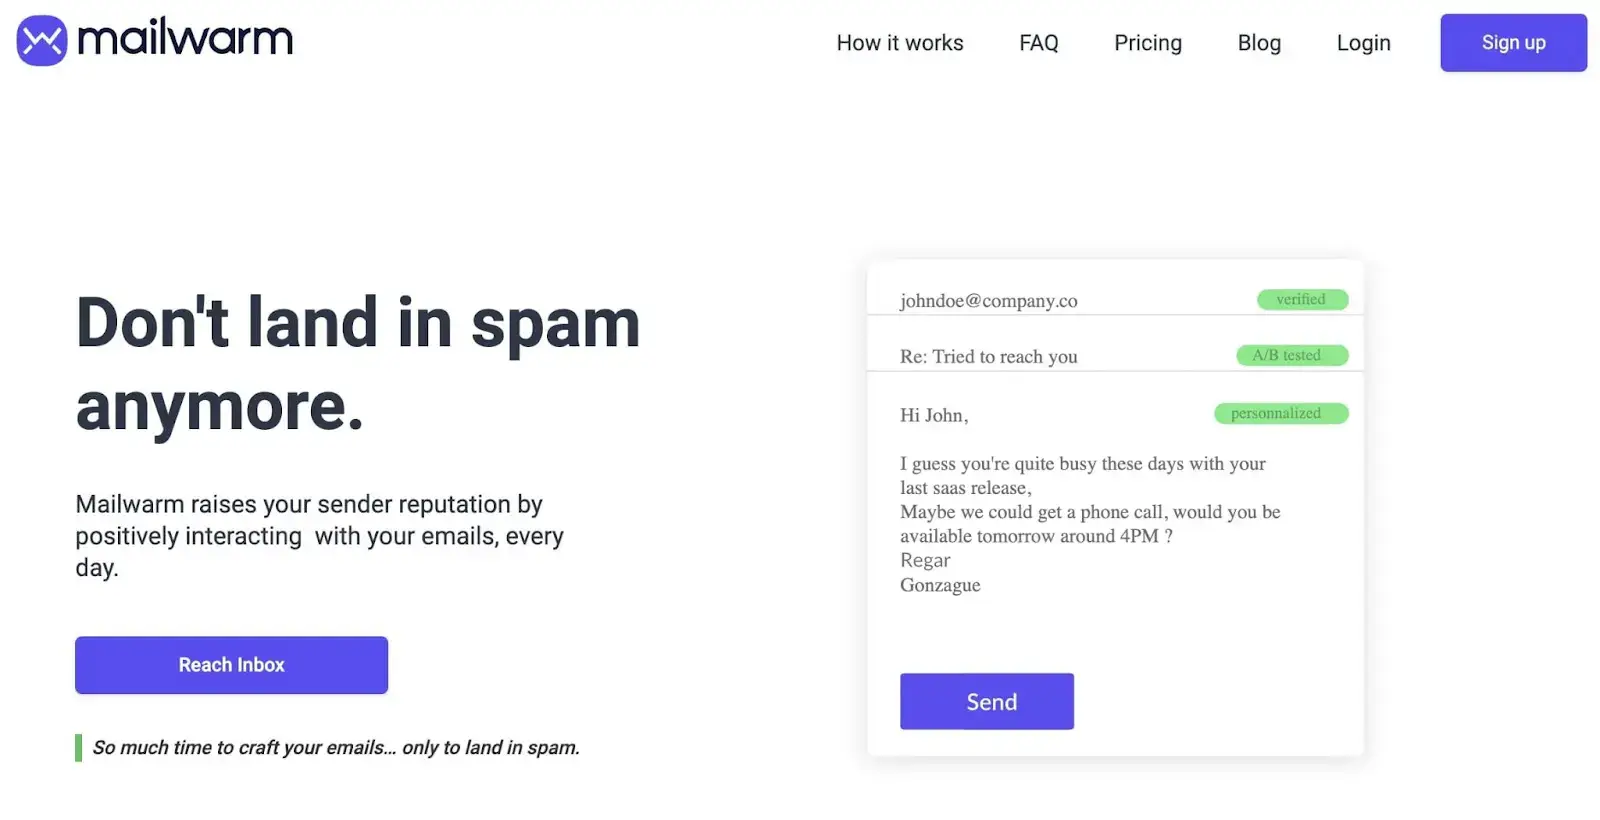Click the Hi John greeting line
Image resolution: width=1600 pixels, height=820 pixels.
point(934,415)
